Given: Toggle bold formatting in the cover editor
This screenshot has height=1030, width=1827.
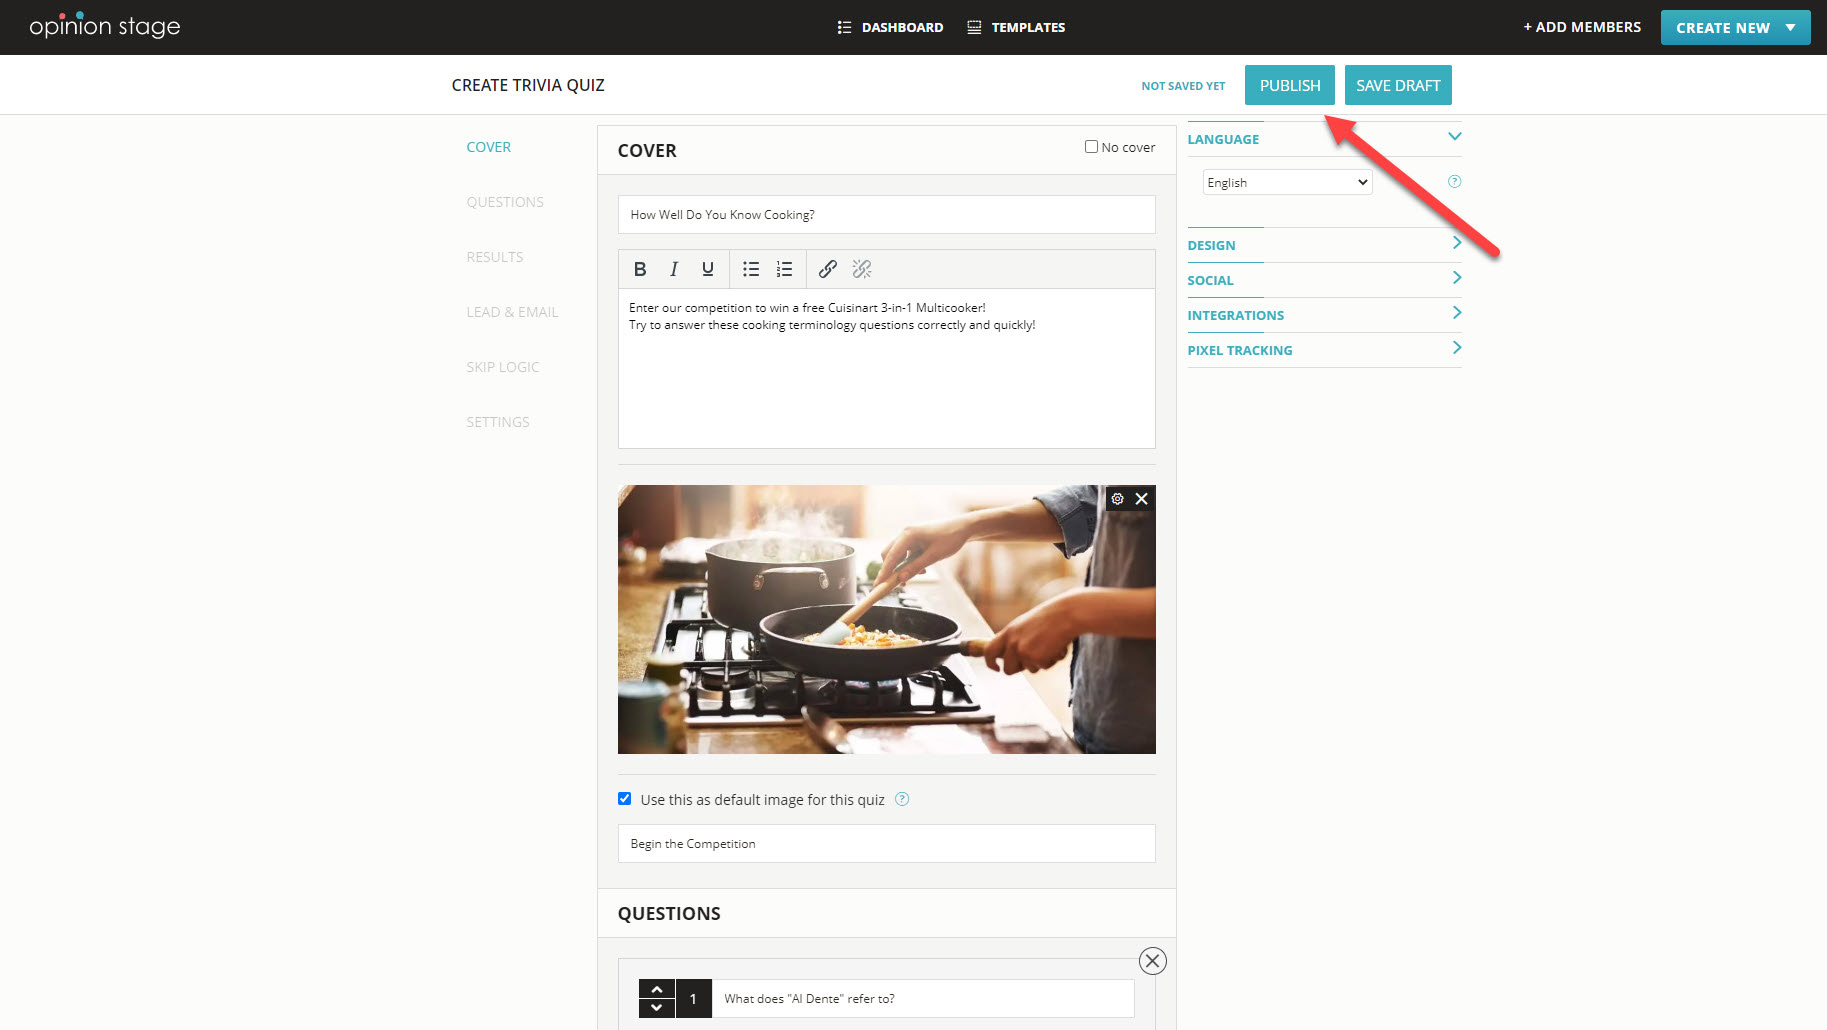Looking at the screenshot, I should (640, 269).
